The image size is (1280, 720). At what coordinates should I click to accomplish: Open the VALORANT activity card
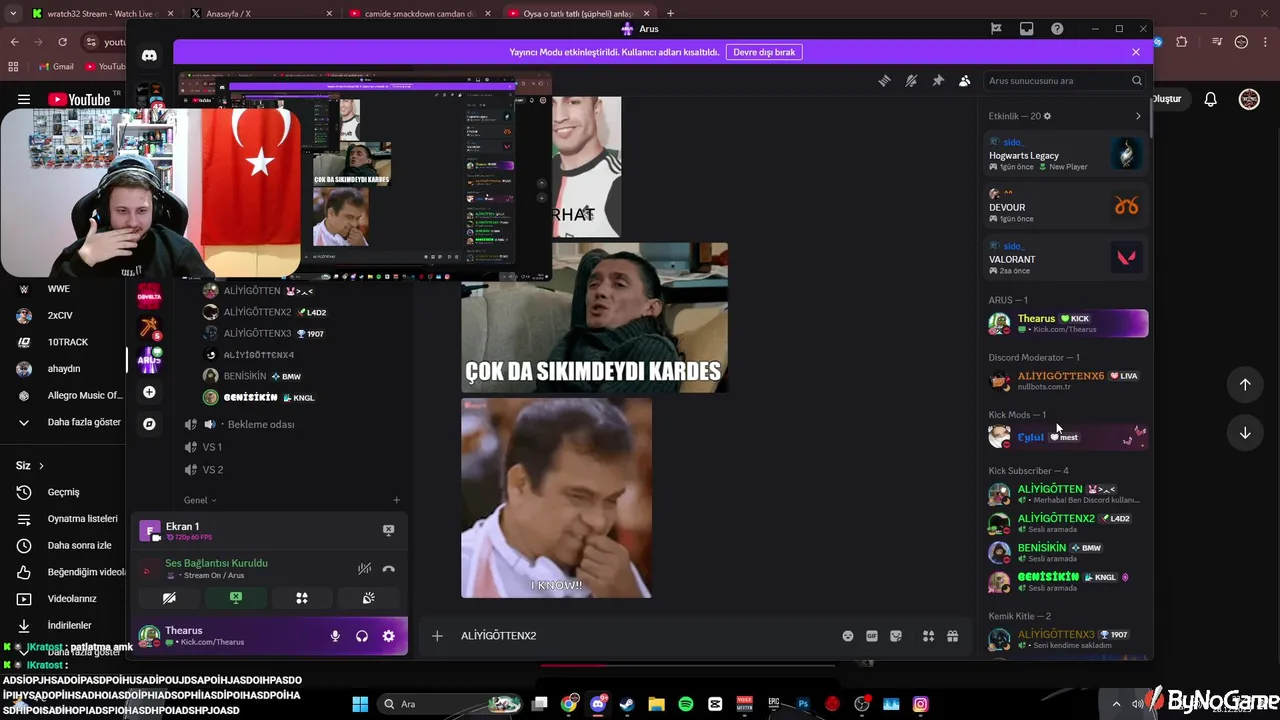1066,259
